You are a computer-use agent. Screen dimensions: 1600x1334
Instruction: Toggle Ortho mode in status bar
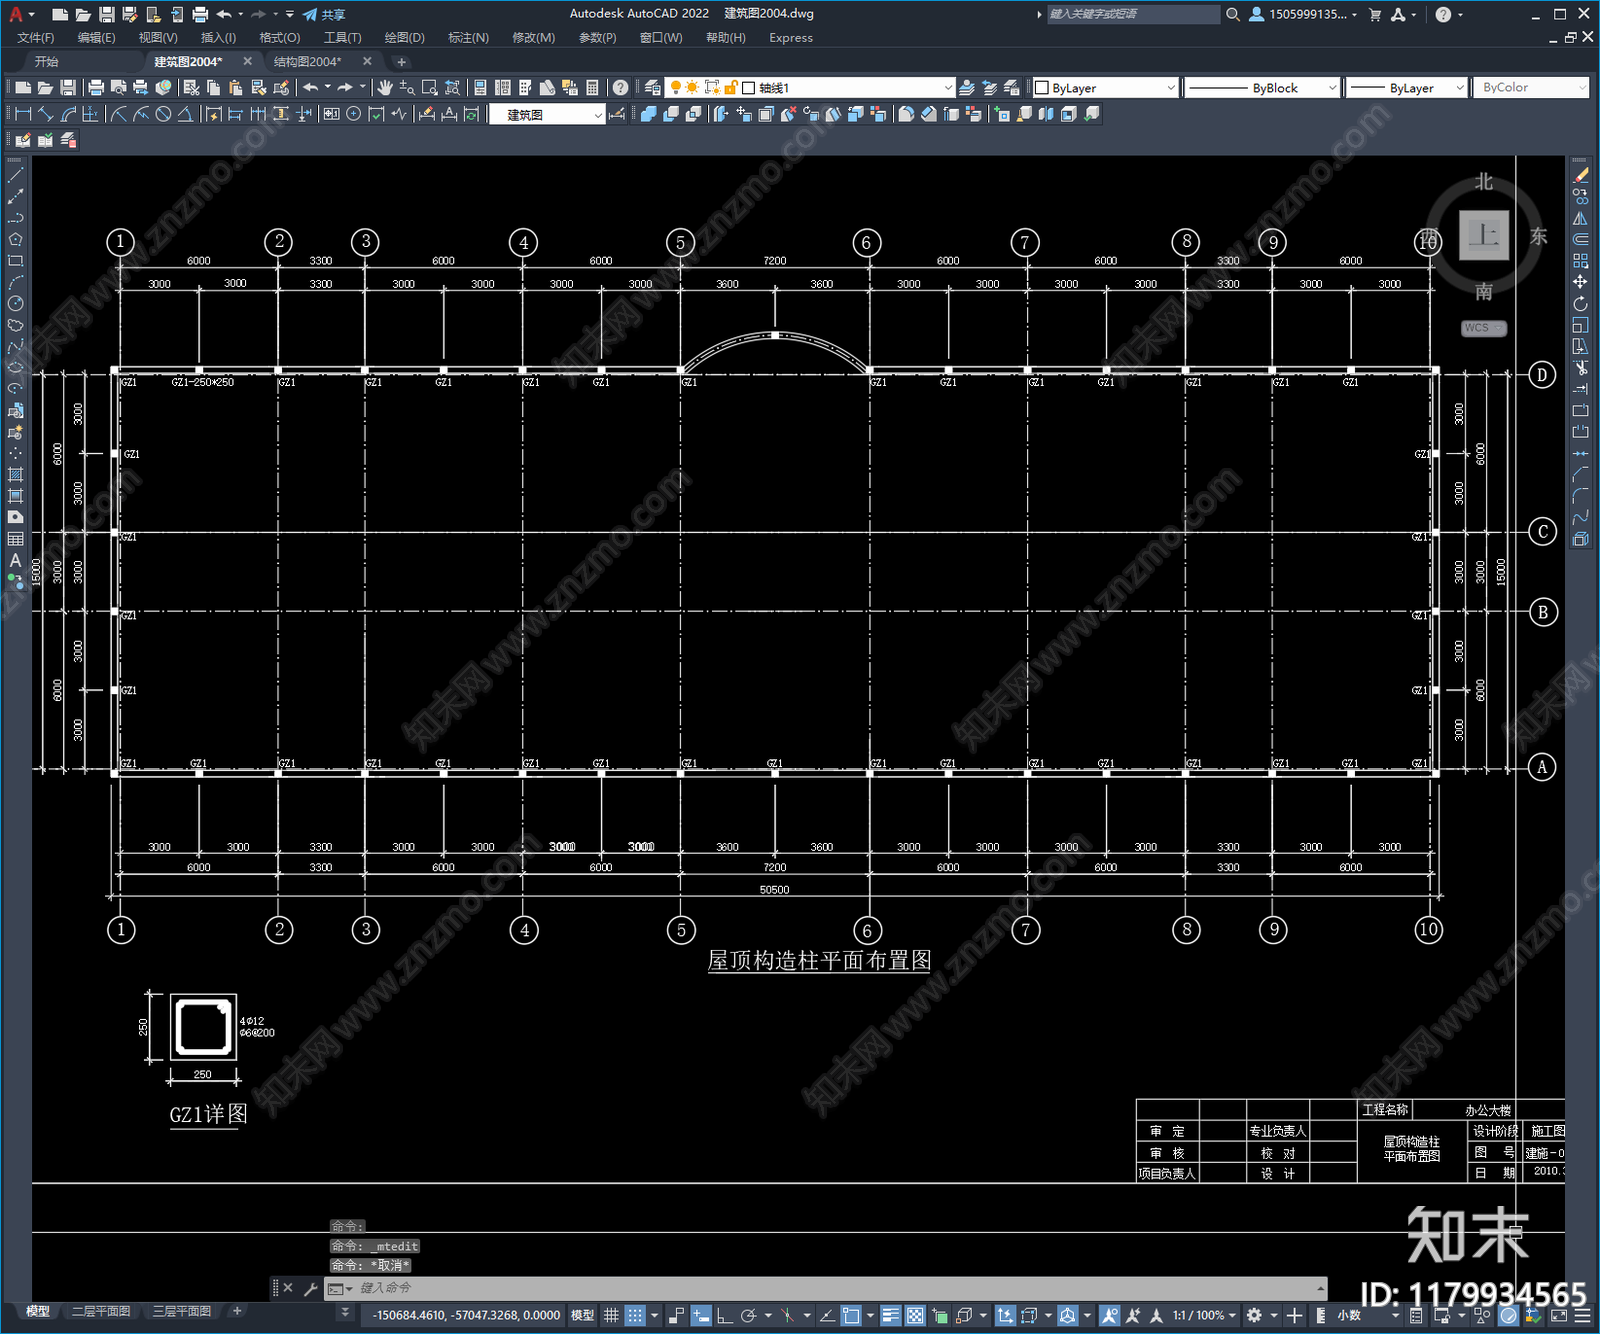pyautogui.click(x=725, y=1315)
